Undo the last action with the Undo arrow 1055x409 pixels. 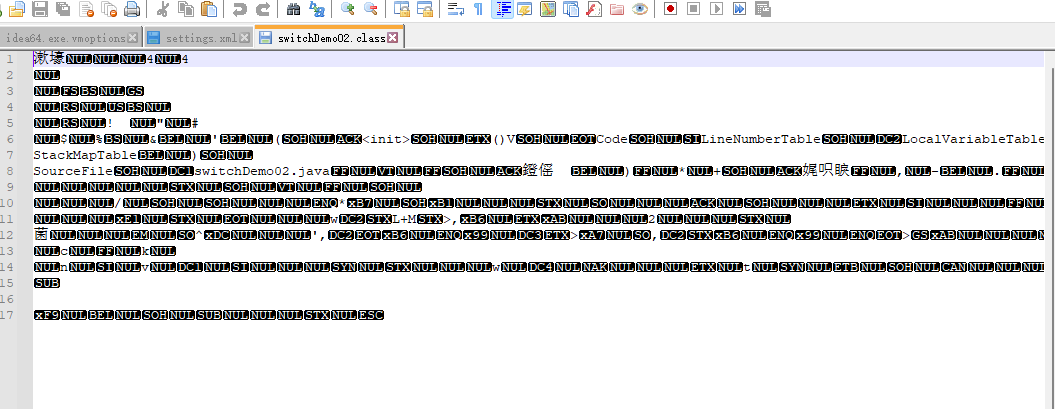tap(240, 9)
